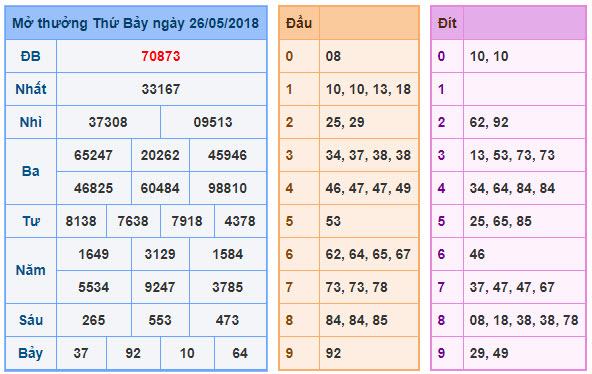The image size is (592, 374).
Task: Click second prize number 09513
Action: 213,122
